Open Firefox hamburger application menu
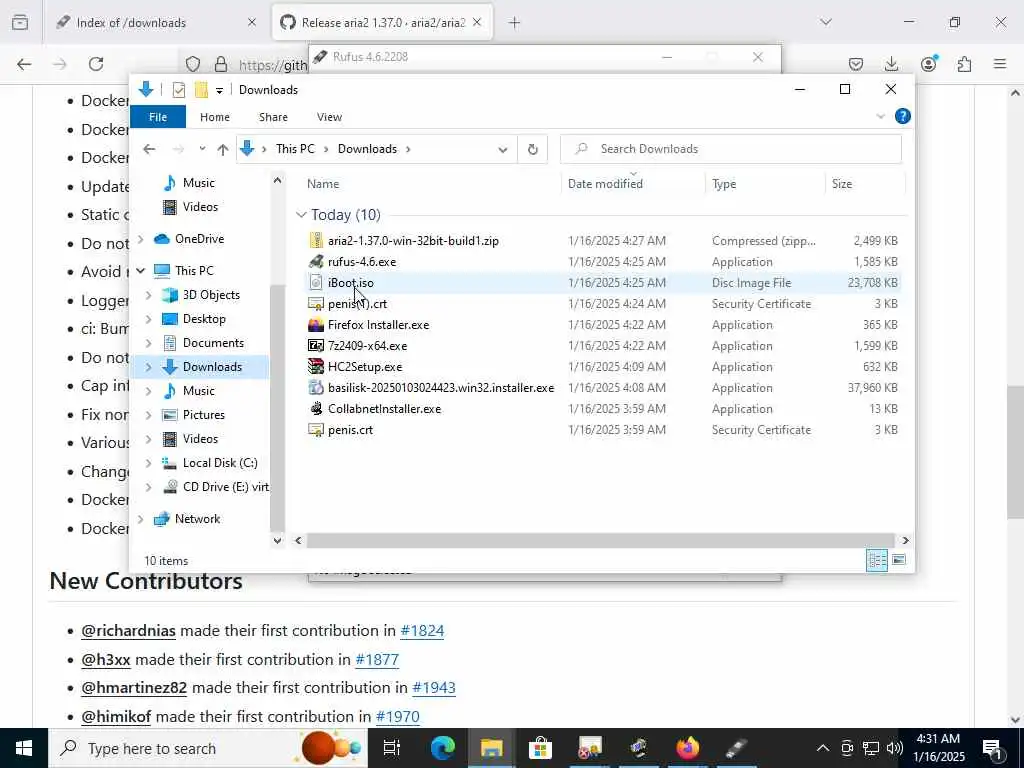This screenshot has height=768, width=1024. coord(1000,64)
